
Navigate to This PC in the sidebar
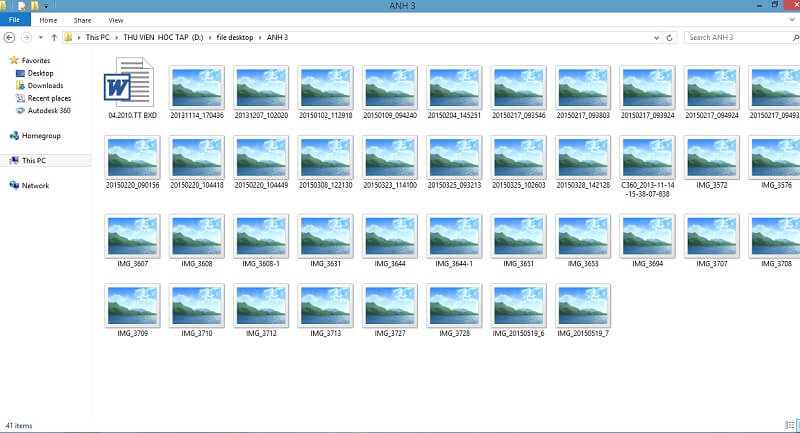coord(33,160)
